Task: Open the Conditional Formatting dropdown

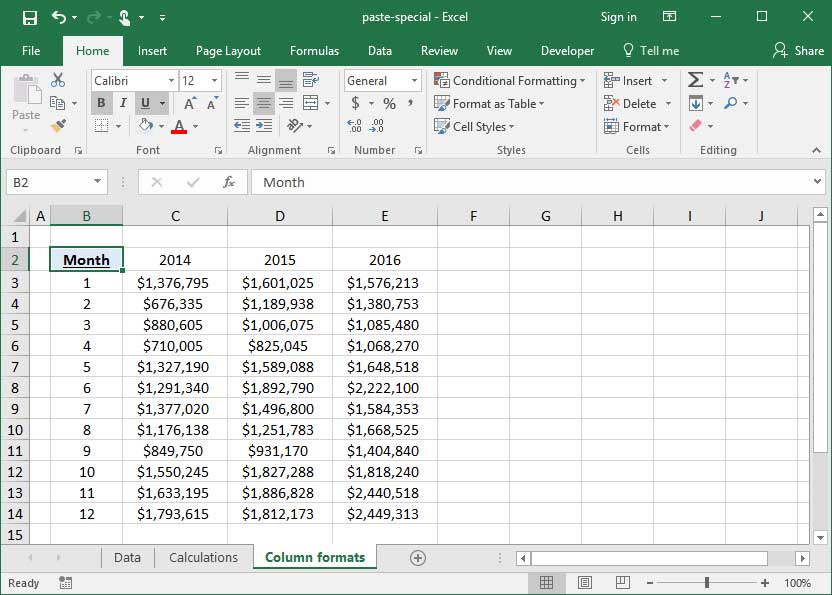Action: click(x=510, y=81)
